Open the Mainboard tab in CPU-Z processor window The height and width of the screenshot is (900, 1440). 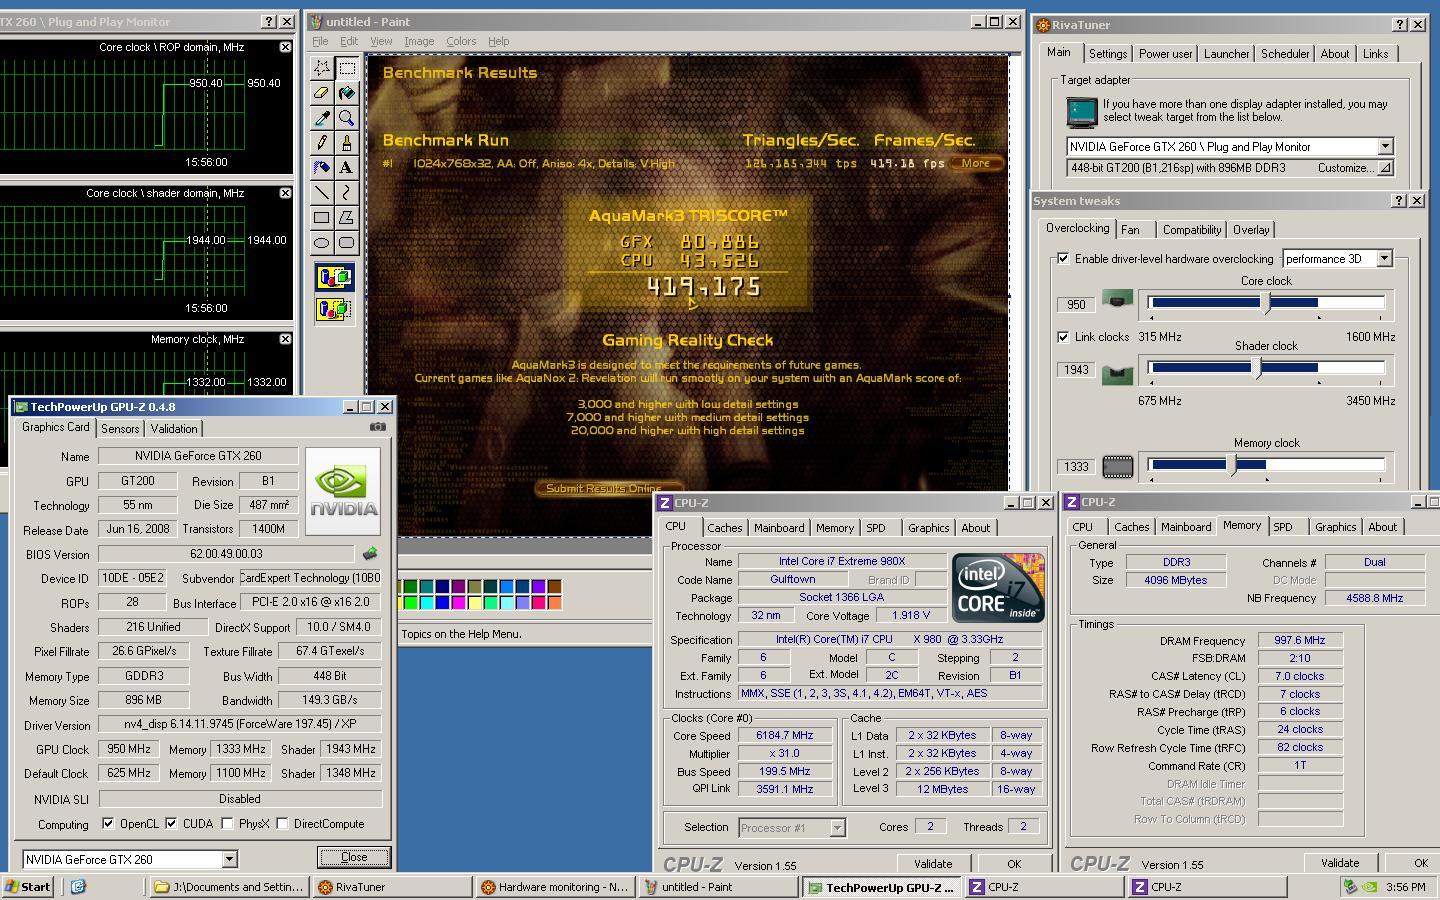(x=779, y=528)
